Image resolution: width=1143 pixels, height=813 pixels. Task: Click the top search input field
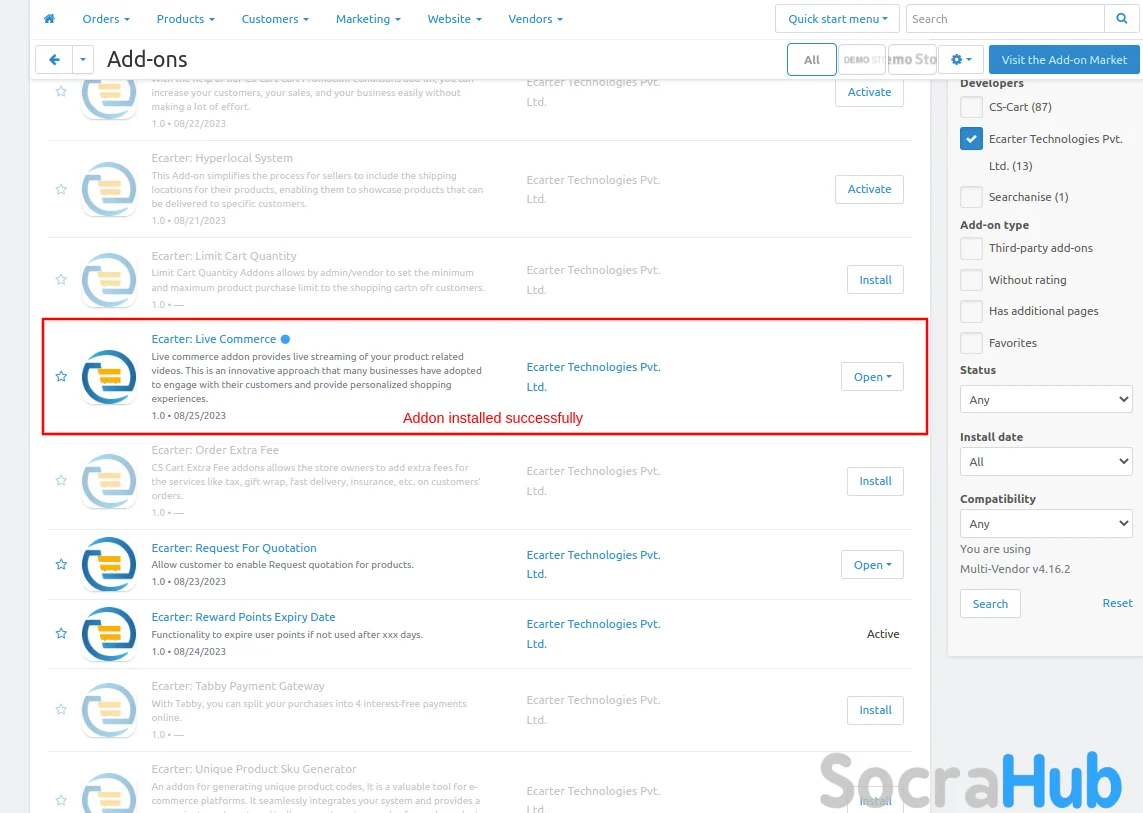(1005, 19)
